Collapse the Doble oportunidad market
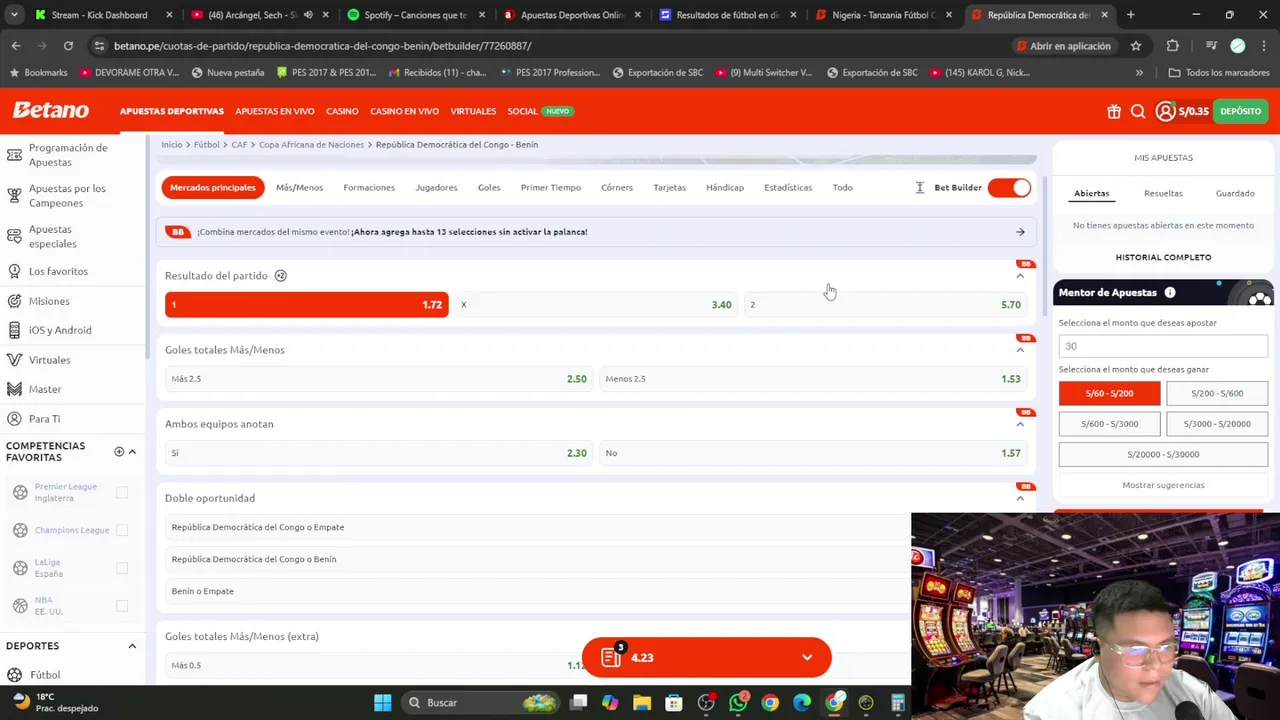The width and height of the screenshot is (1280, 720). 1020,498
